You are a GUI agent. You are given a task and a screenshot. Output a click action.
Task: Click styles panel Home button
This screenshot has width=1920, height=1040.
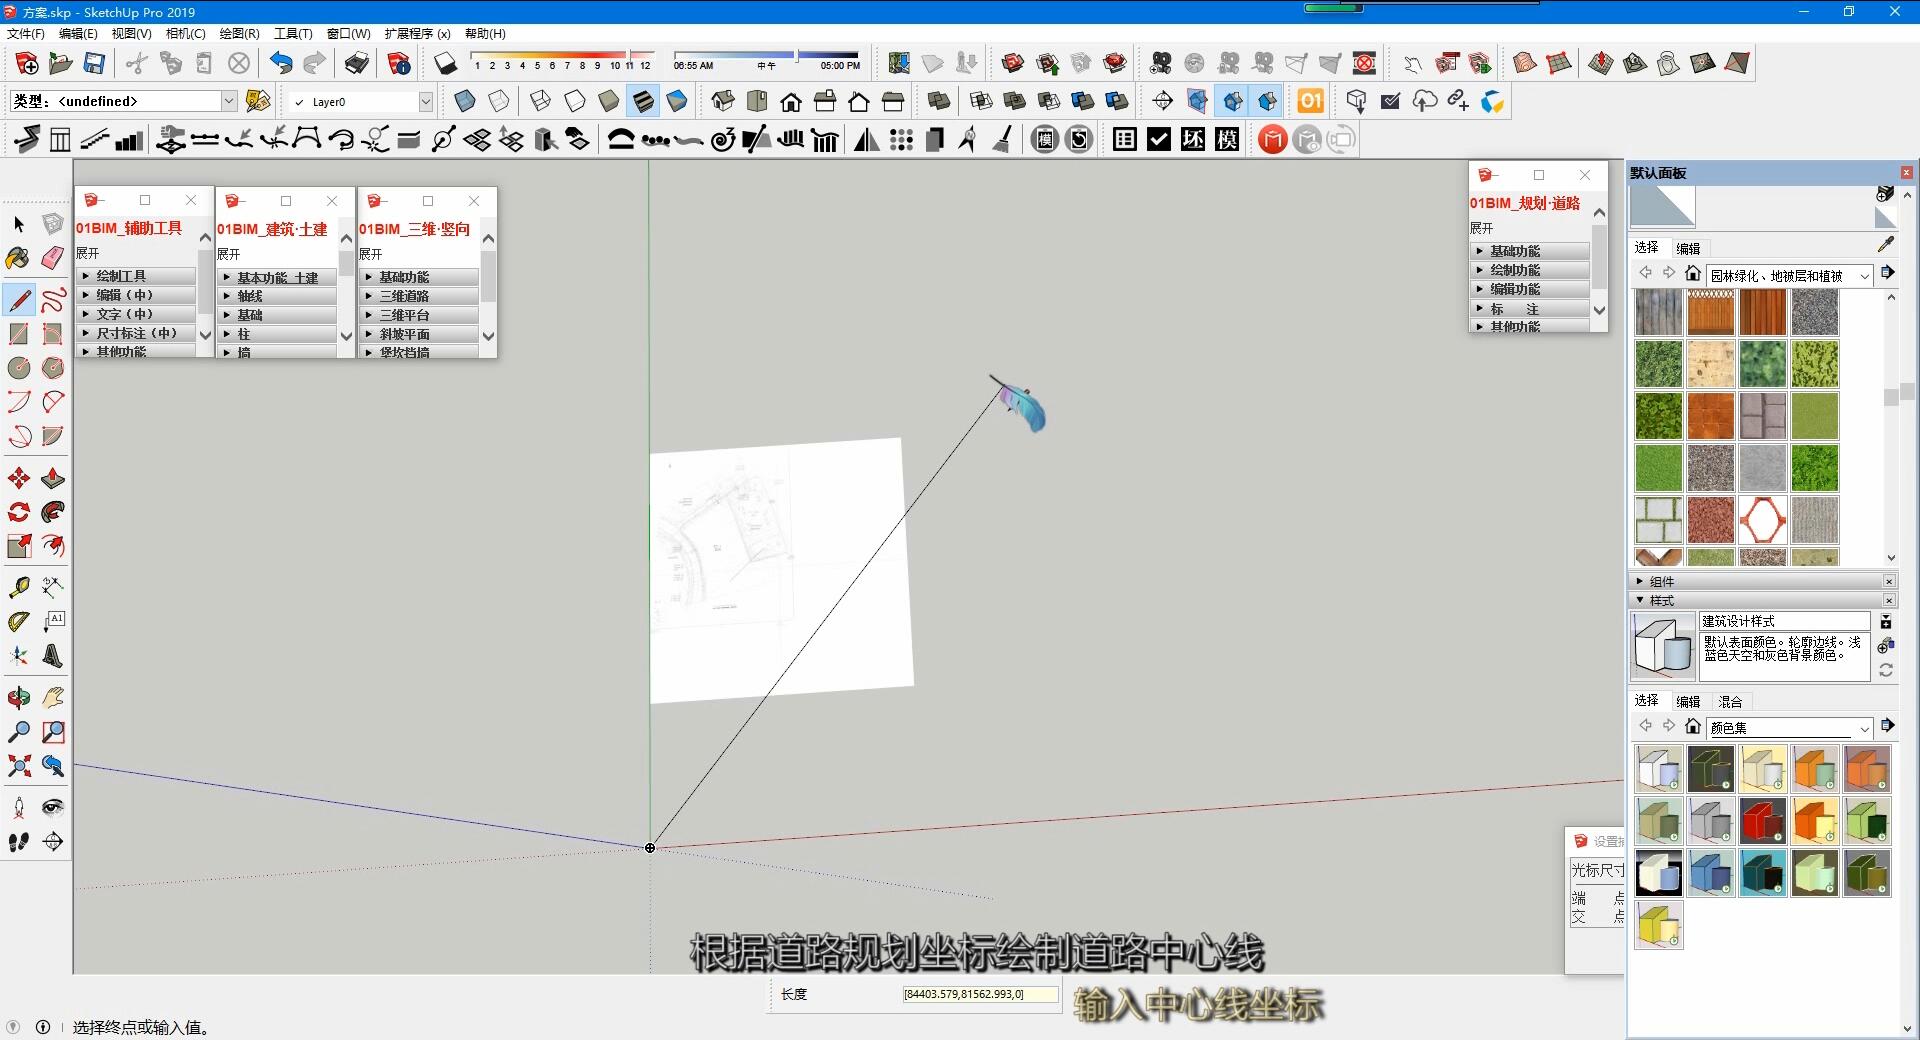coord(1692,726)
